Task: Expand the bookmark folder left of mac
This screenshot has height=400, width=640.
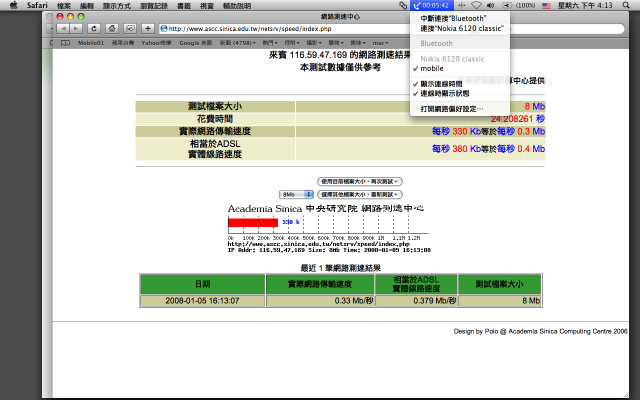Action: pos(358,43)
